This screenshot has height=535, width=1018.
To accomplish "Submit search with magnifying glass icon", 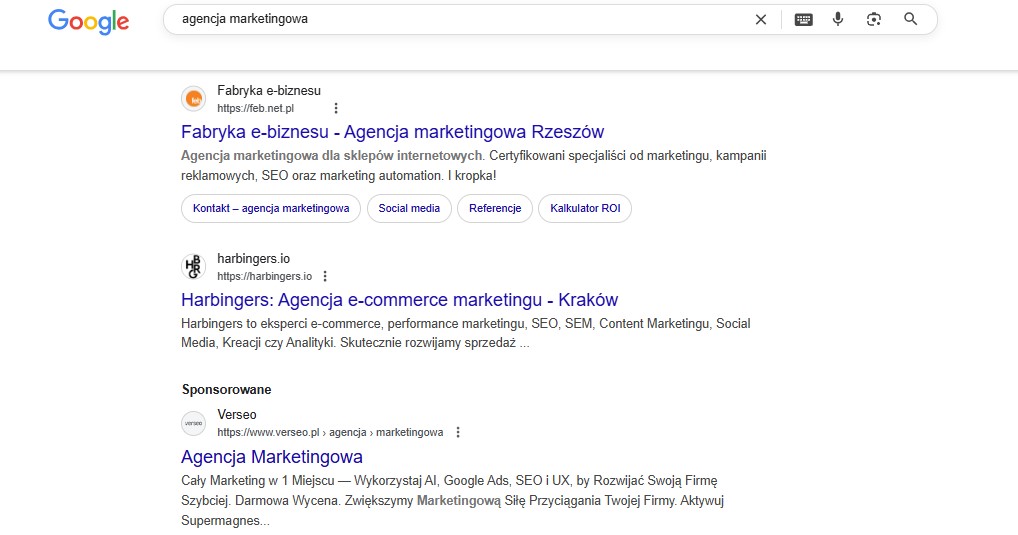I will [910, 19].
